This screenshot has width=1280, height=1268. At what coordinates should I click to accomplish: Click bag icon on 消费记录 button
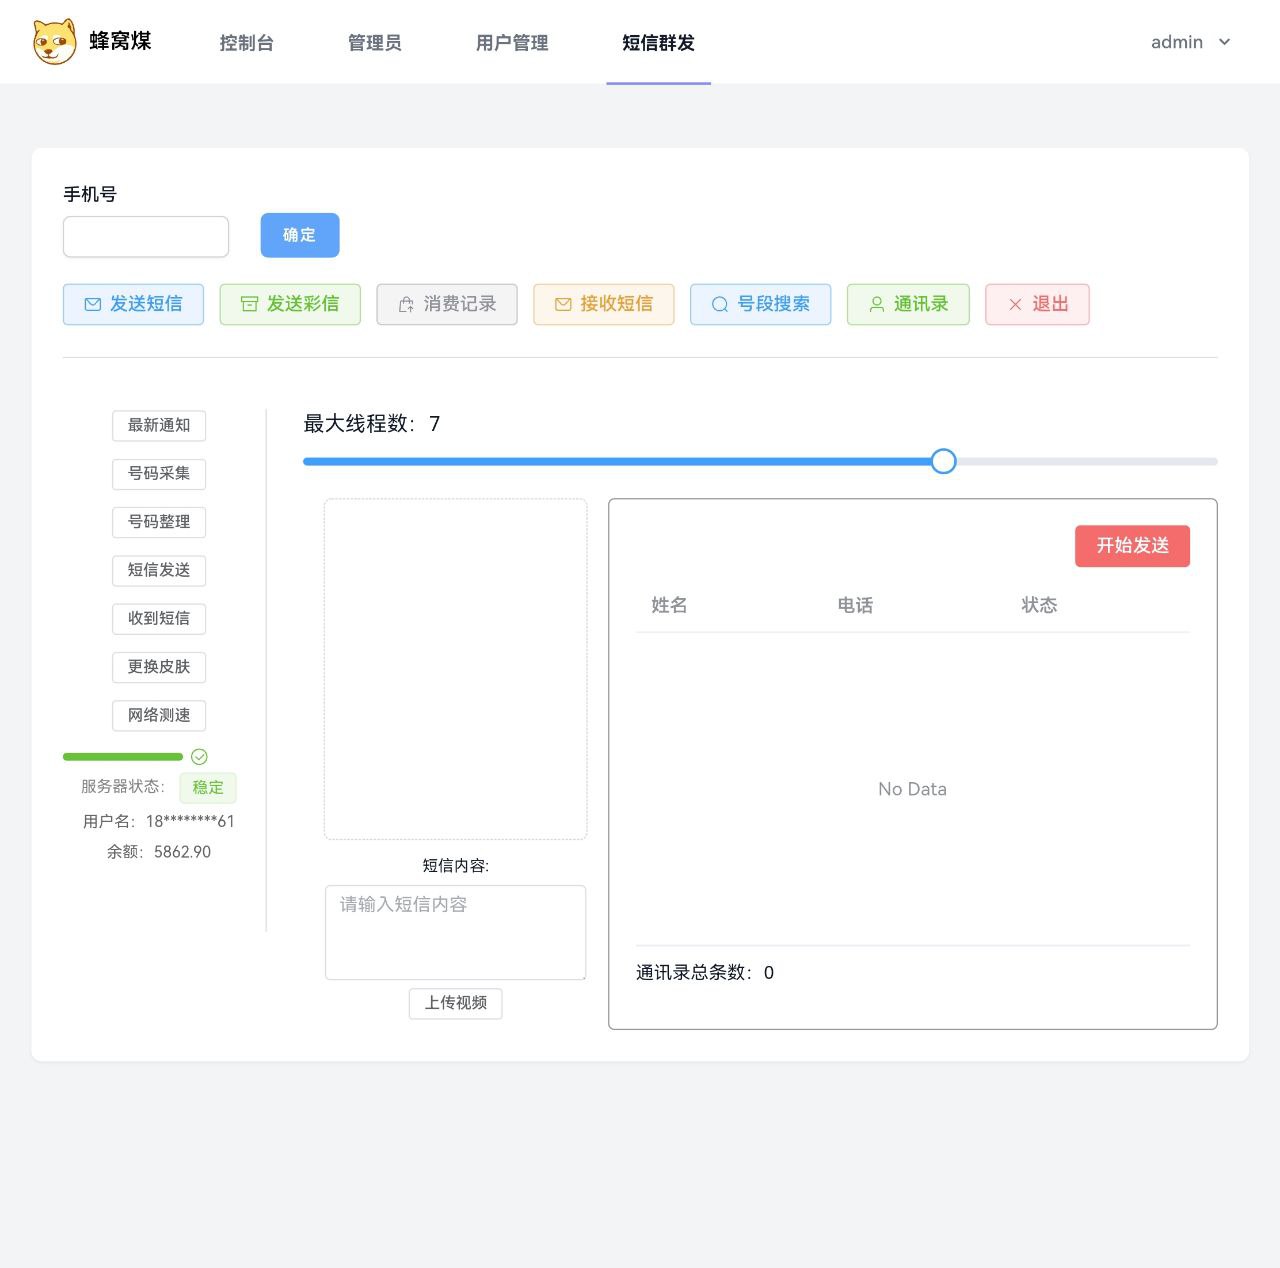(x=406, y=305)
